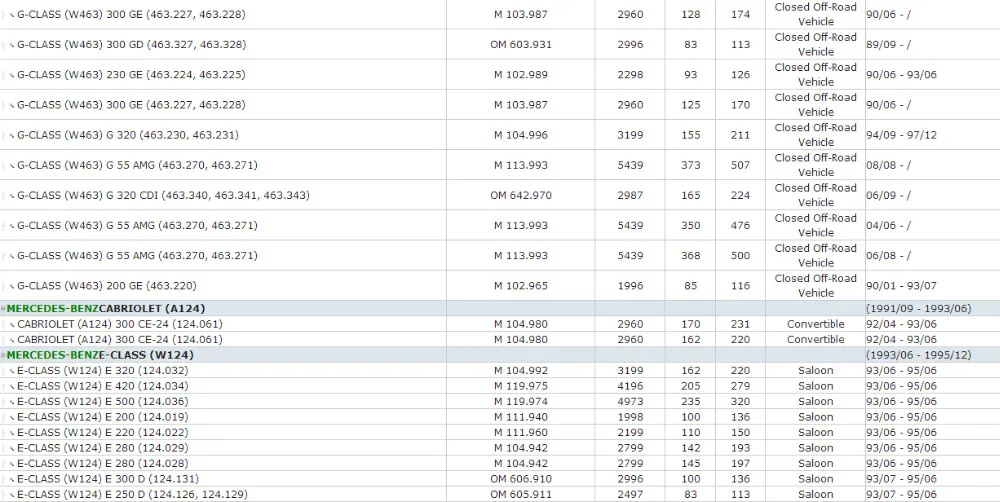Select the 300 GE row with 125 kW

click(x=131, y=105)
